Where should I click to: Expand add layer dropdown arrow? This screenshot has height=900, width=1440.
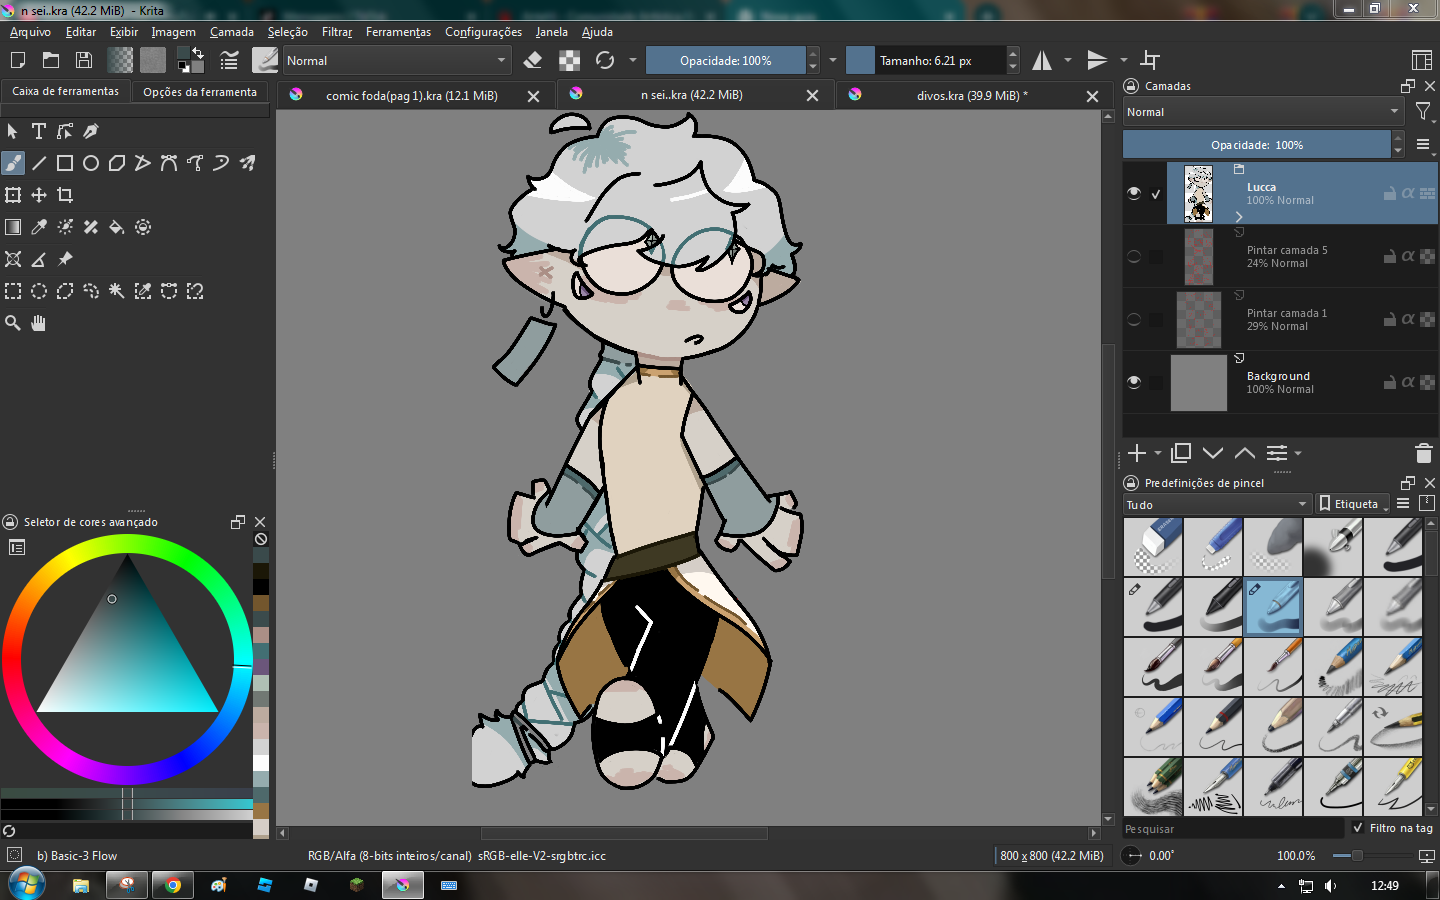pos(1158,453)
